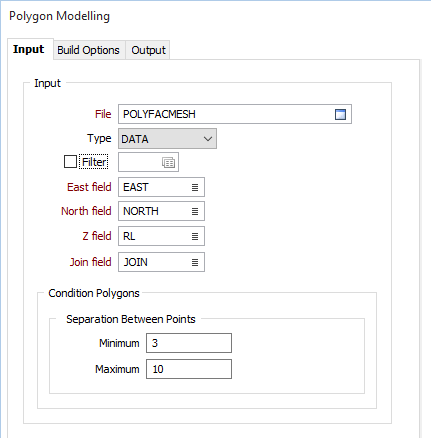Expand the Type dropdown showing DATA
This screenshot has width=431, height=438.
pyautogui.click(x=167, y=139)
